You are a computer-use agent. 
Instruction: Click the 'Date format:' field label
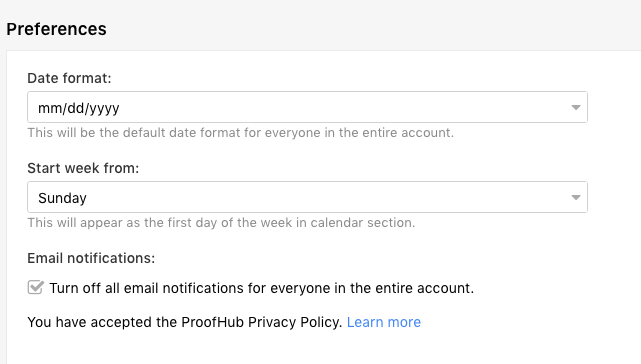point(69,78)
